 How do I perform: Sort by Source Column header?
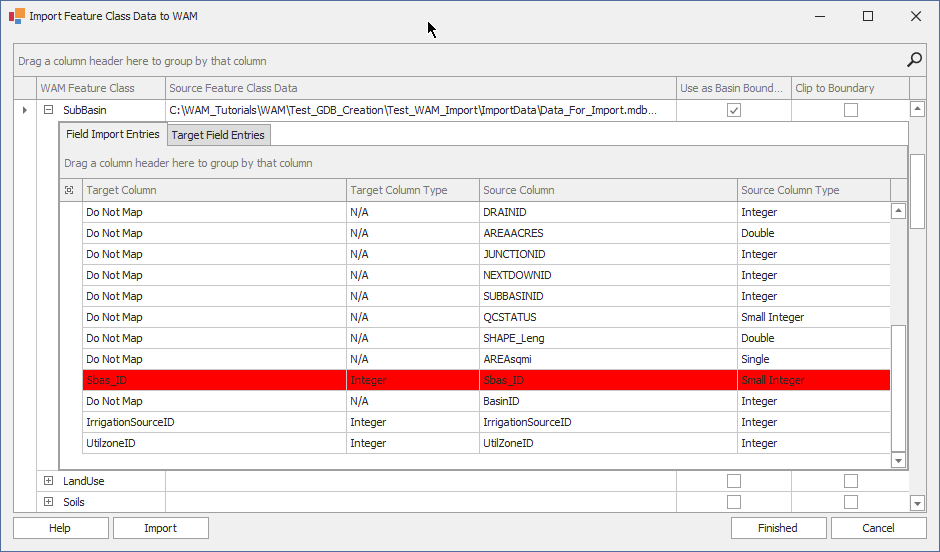(x=608, y=190)
